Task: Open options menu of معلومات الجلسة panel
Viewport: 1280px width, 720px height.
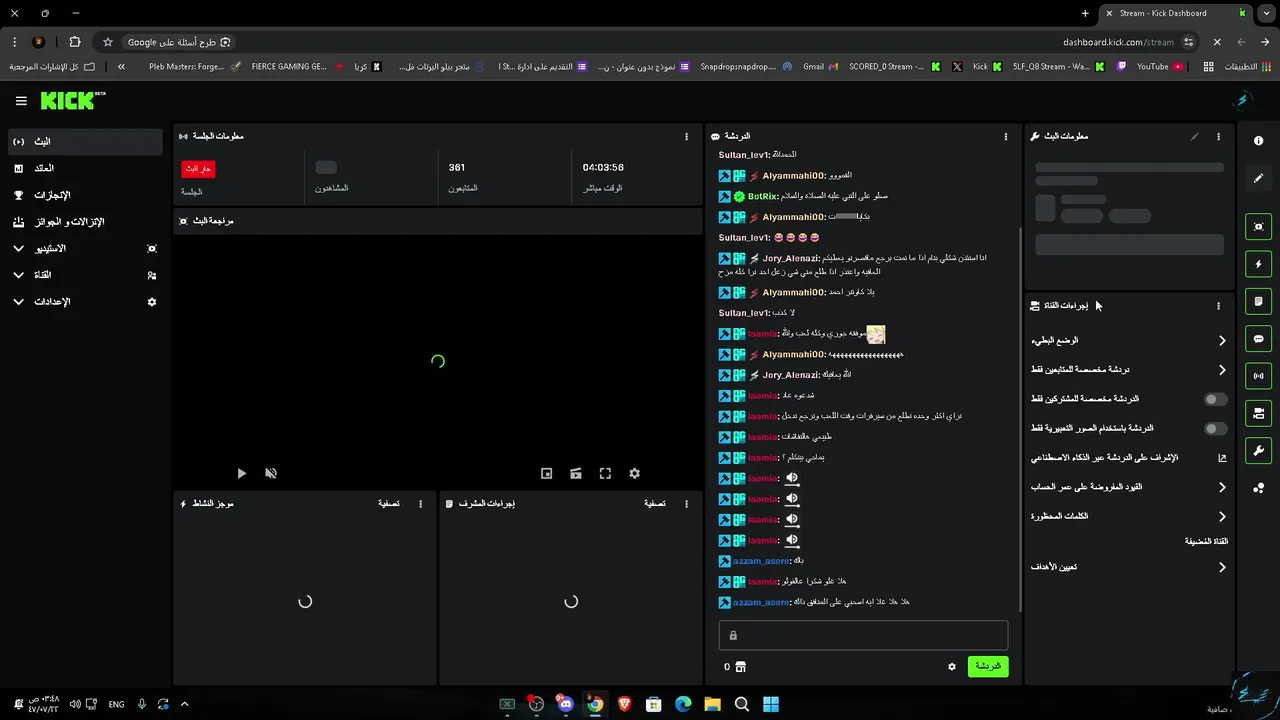Action: (x=686, y=136)
